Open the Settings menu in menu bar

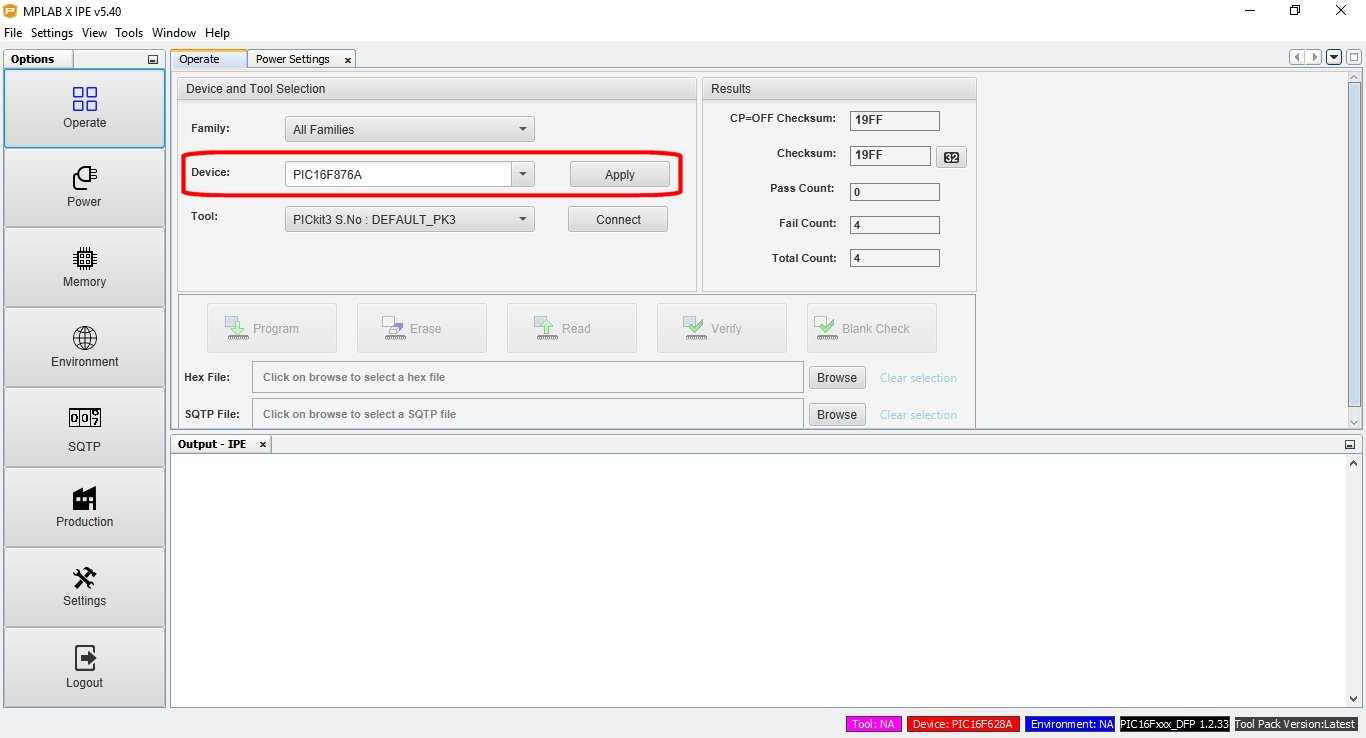click(x=52, y=33)
